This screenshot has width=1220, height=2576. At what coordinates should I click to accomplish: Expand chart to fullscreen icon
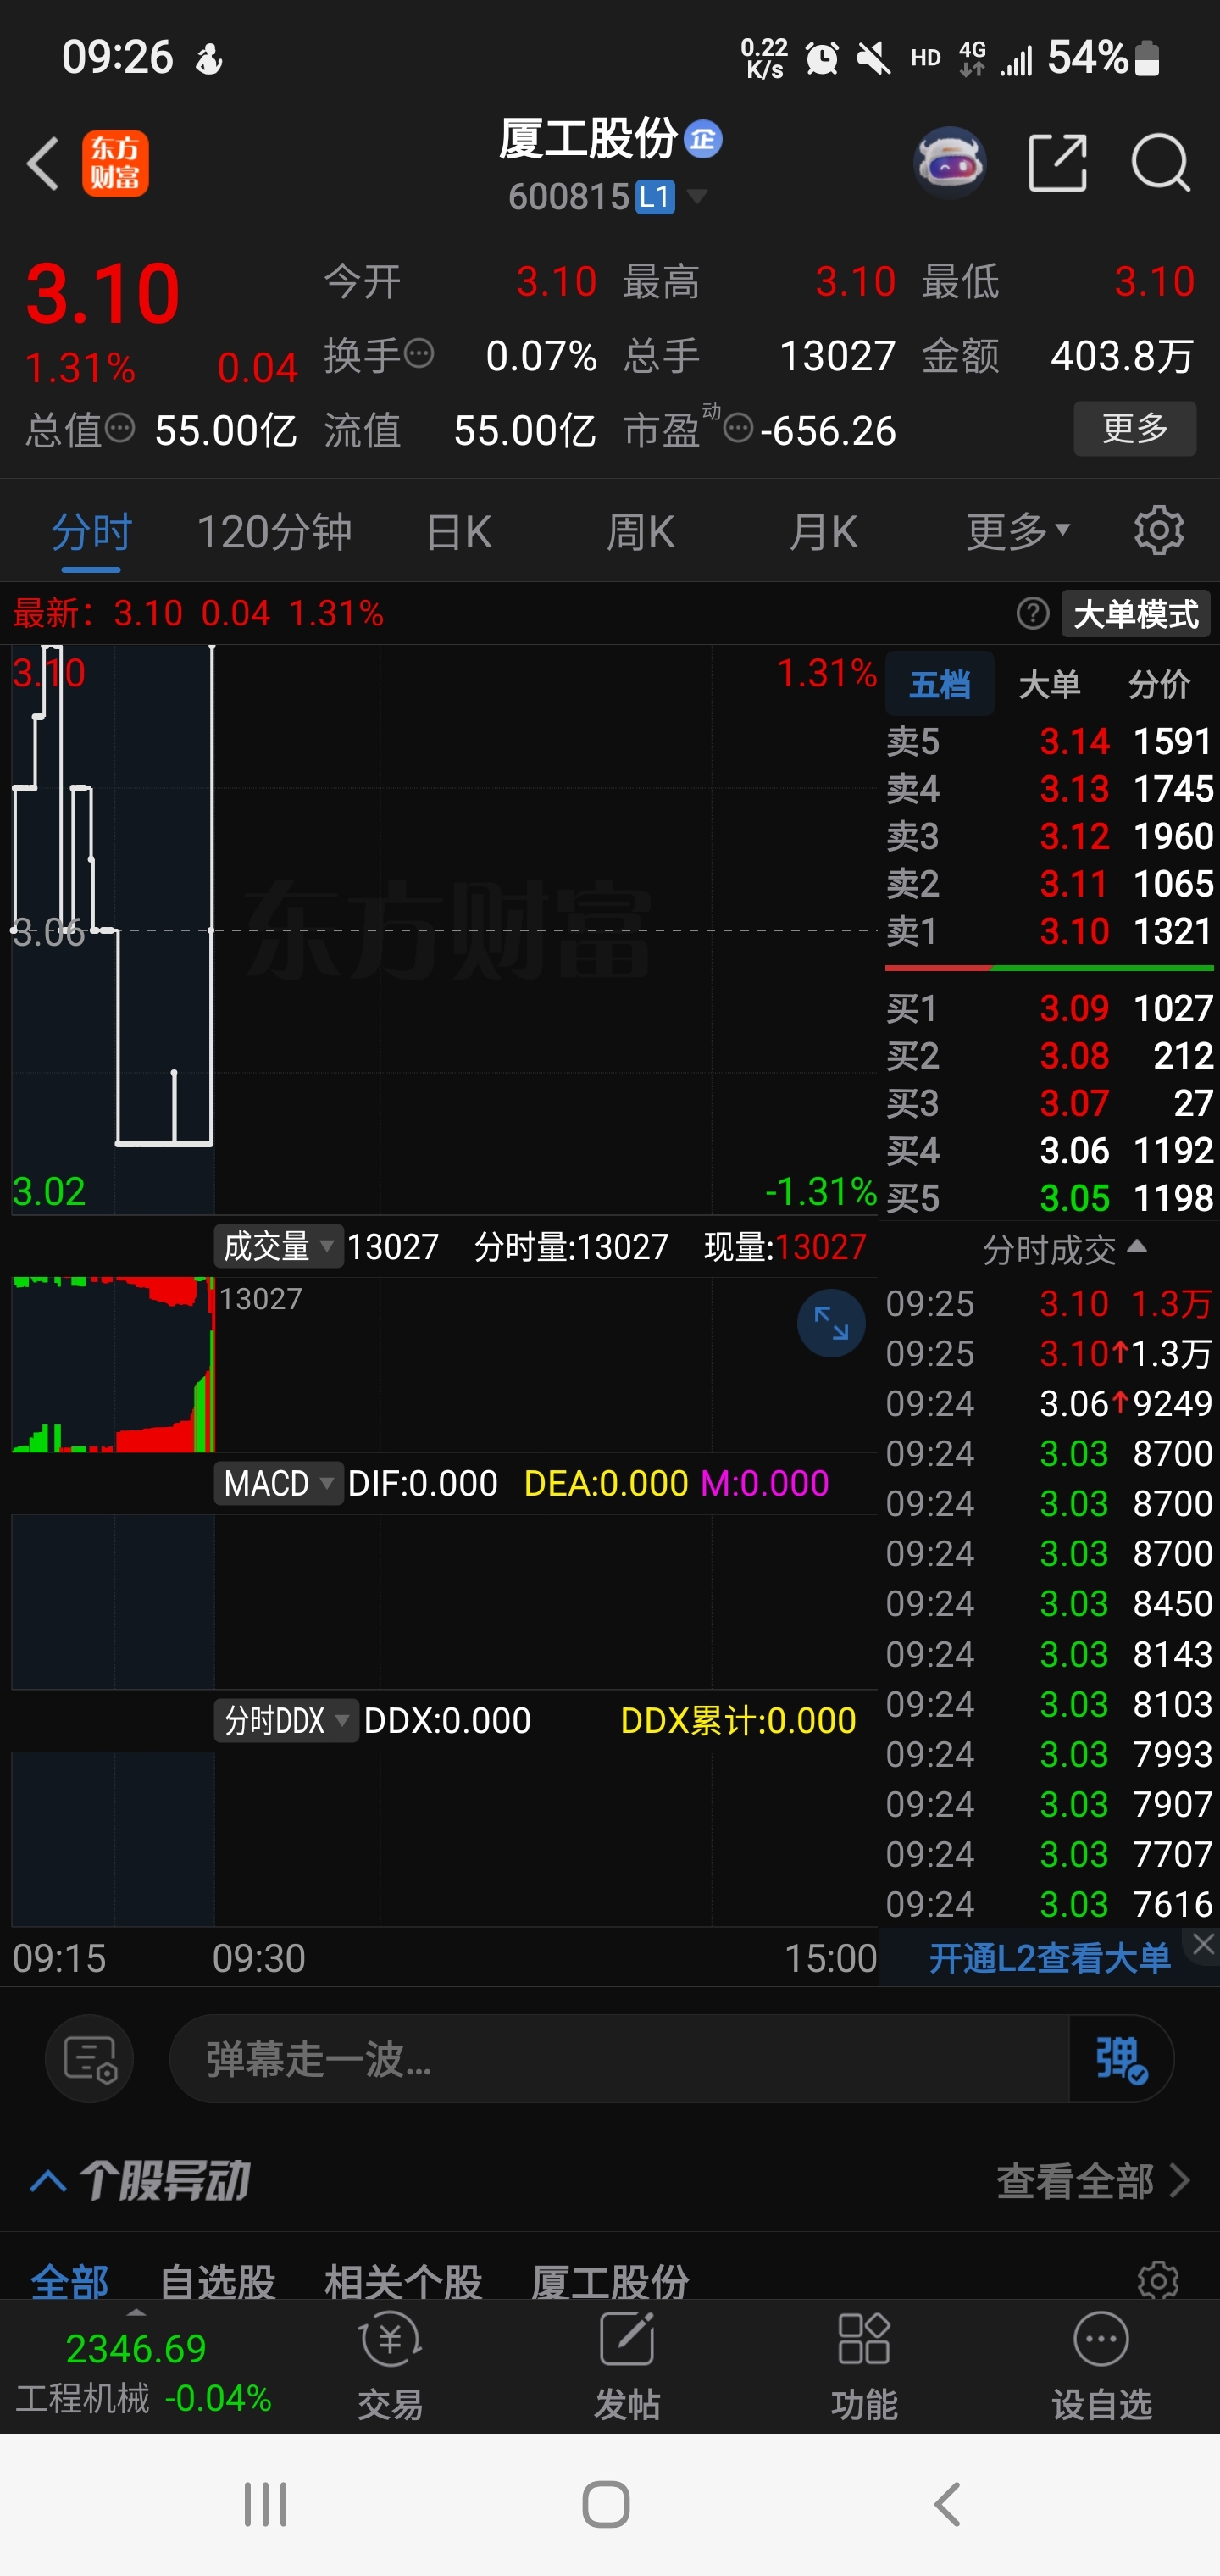pos(831,1322)
